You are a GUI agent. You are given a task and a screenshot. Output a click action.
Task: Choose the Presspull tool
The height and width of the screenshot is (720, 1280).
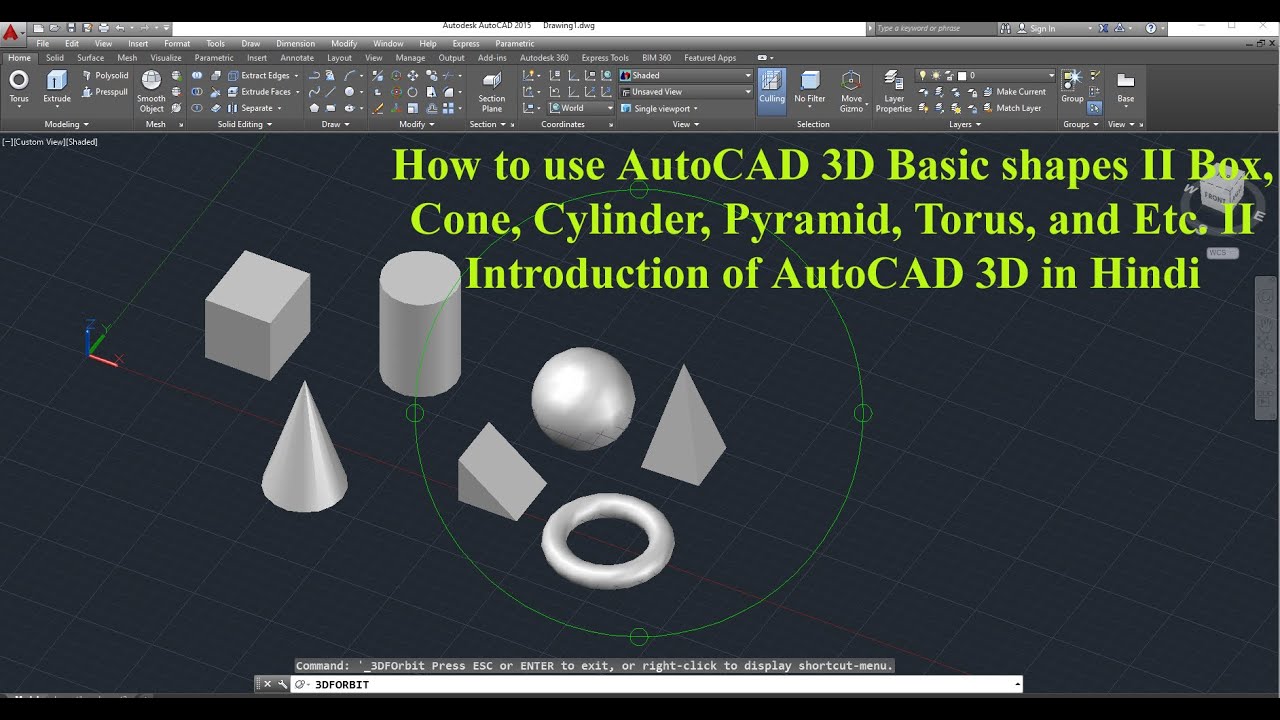[104, 92]
